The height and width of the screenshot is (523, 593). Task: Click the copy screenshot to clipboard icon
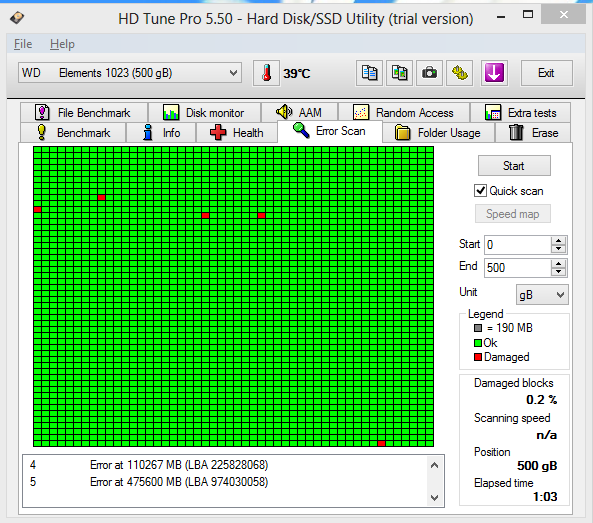(399, 73)
